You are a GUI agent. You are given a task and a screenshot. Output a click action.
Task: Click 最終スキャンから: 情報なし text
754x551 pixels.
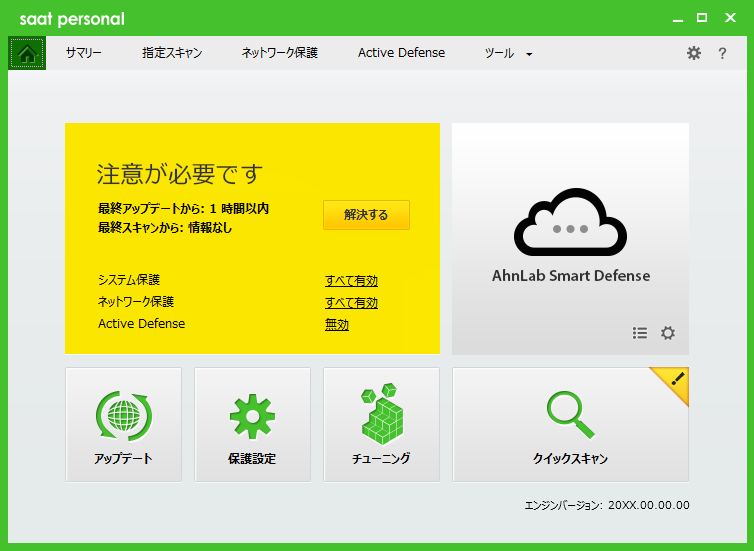pos(165,227)
